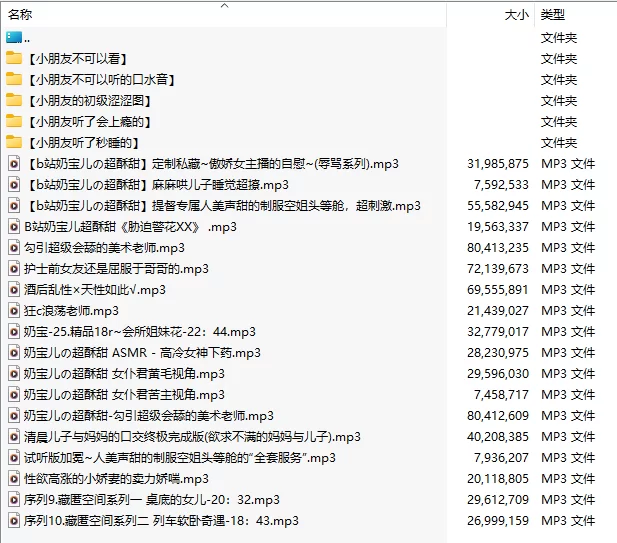Click the 文件夹 type cell for 【小朋友听了秒睡的】

(x=559, y=142)
